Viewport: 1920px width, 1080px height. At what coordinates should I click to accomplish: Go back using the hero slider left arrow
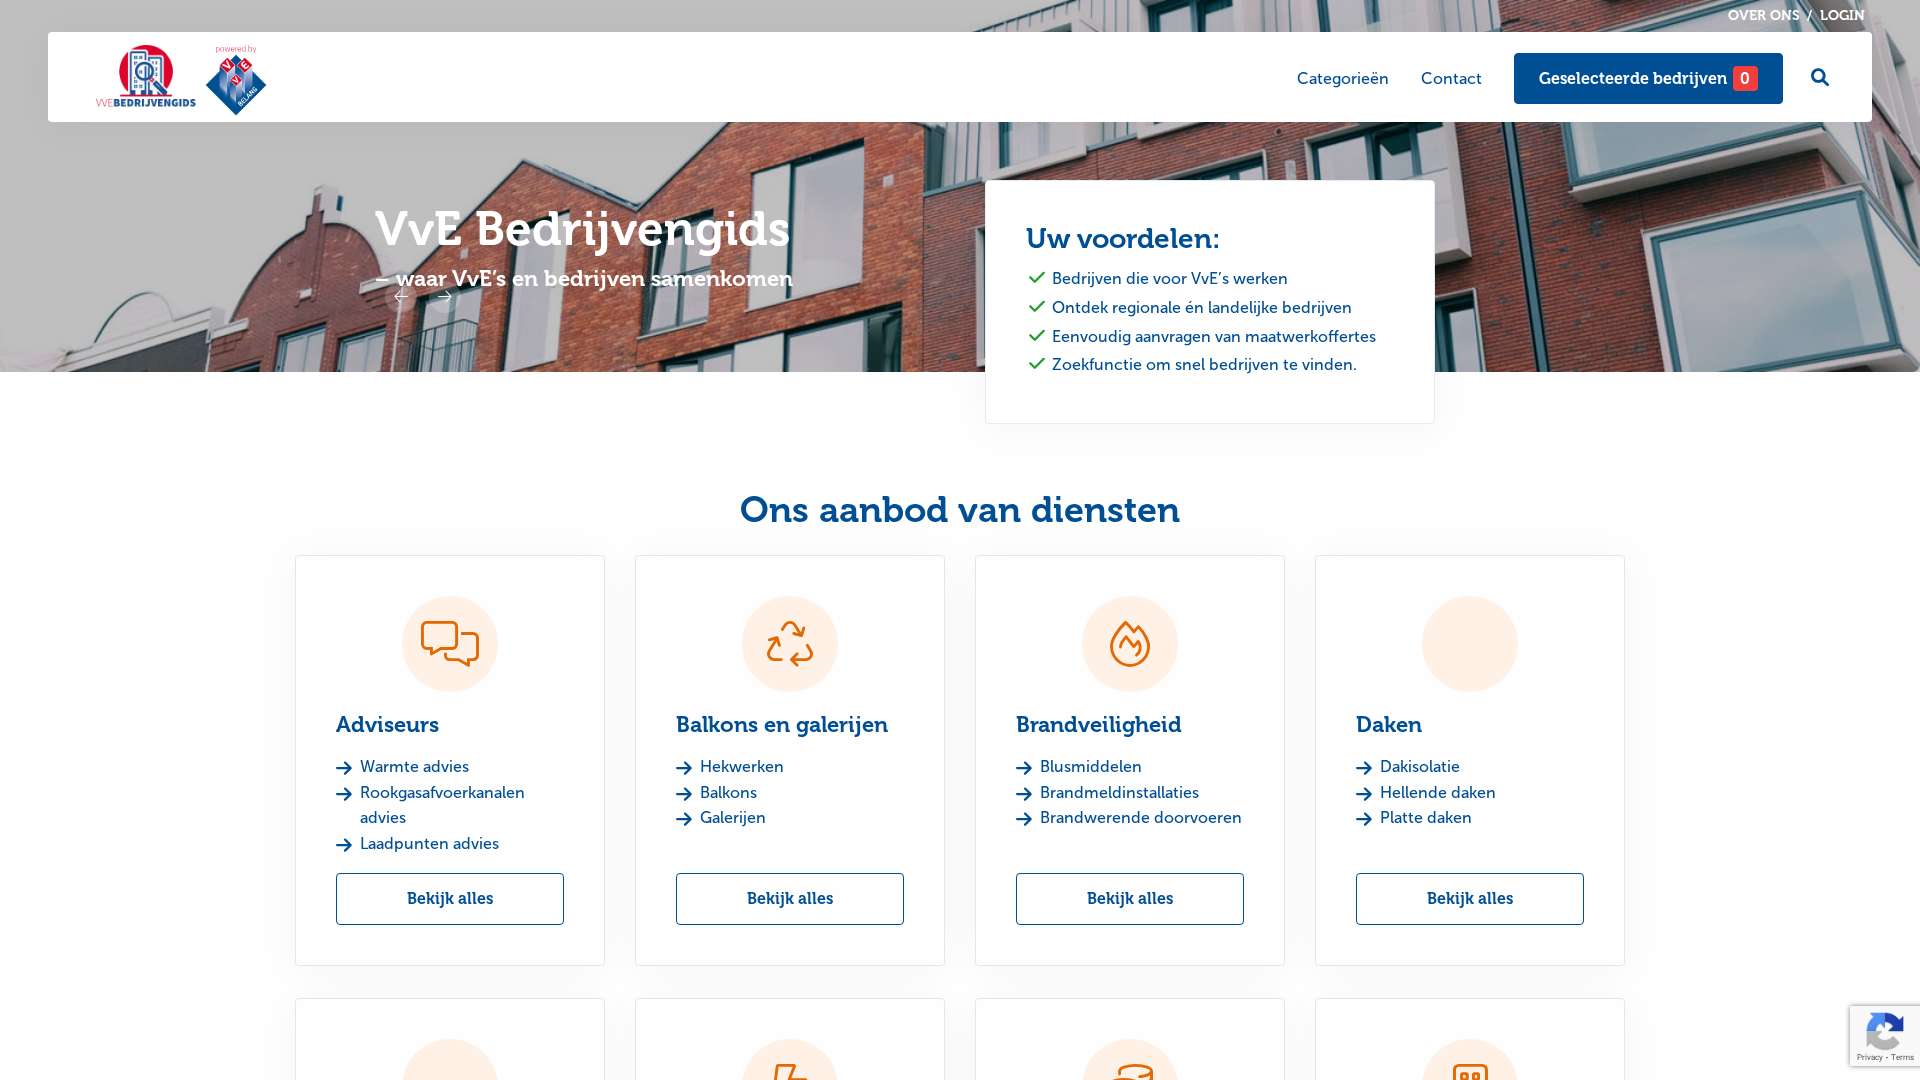402,297
